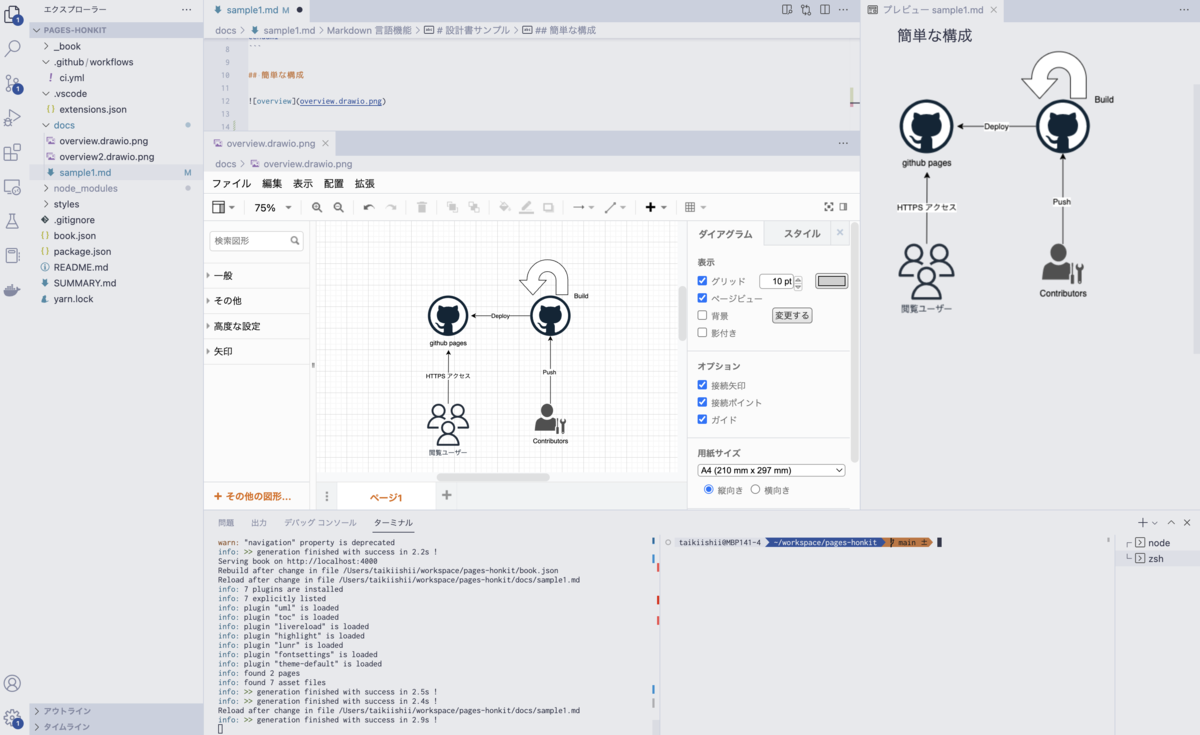This screenshot has height=735, width=1200.
Task: Open the view layout dropdown in toolbar
Action: pyautogui.click(x=224, y=207)
